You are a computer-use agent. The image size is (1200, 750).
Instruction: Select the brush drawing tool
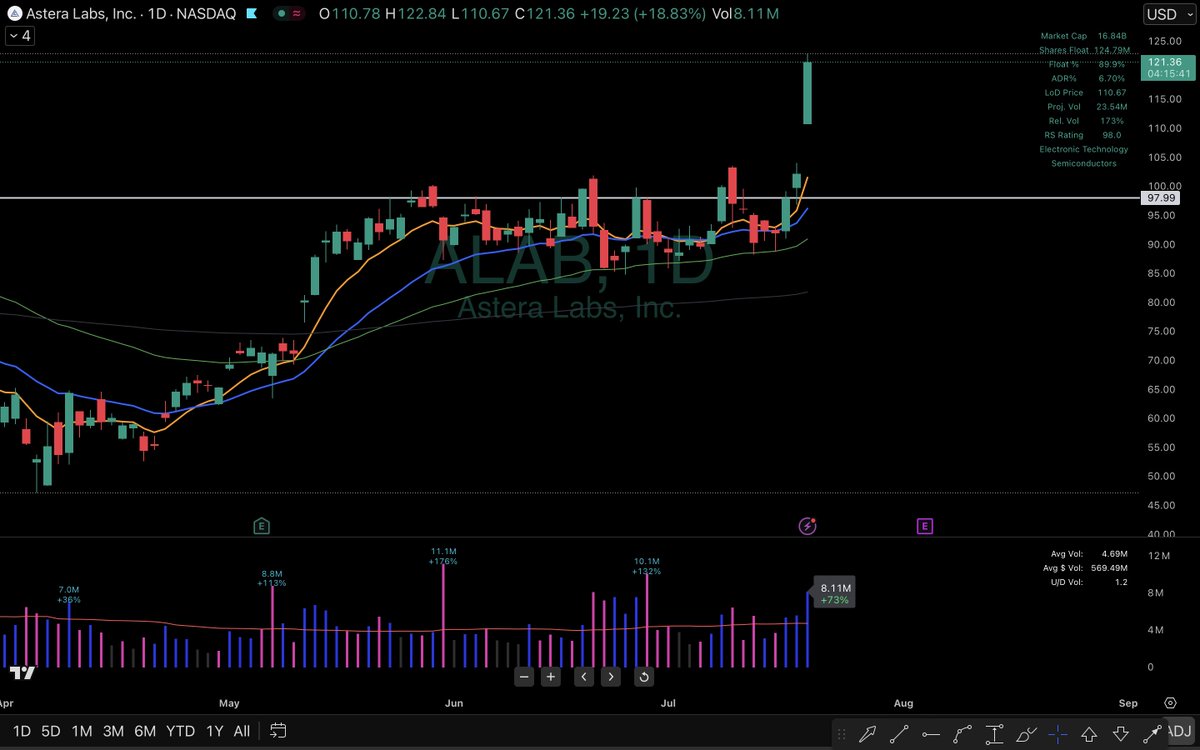(1026, 732)
